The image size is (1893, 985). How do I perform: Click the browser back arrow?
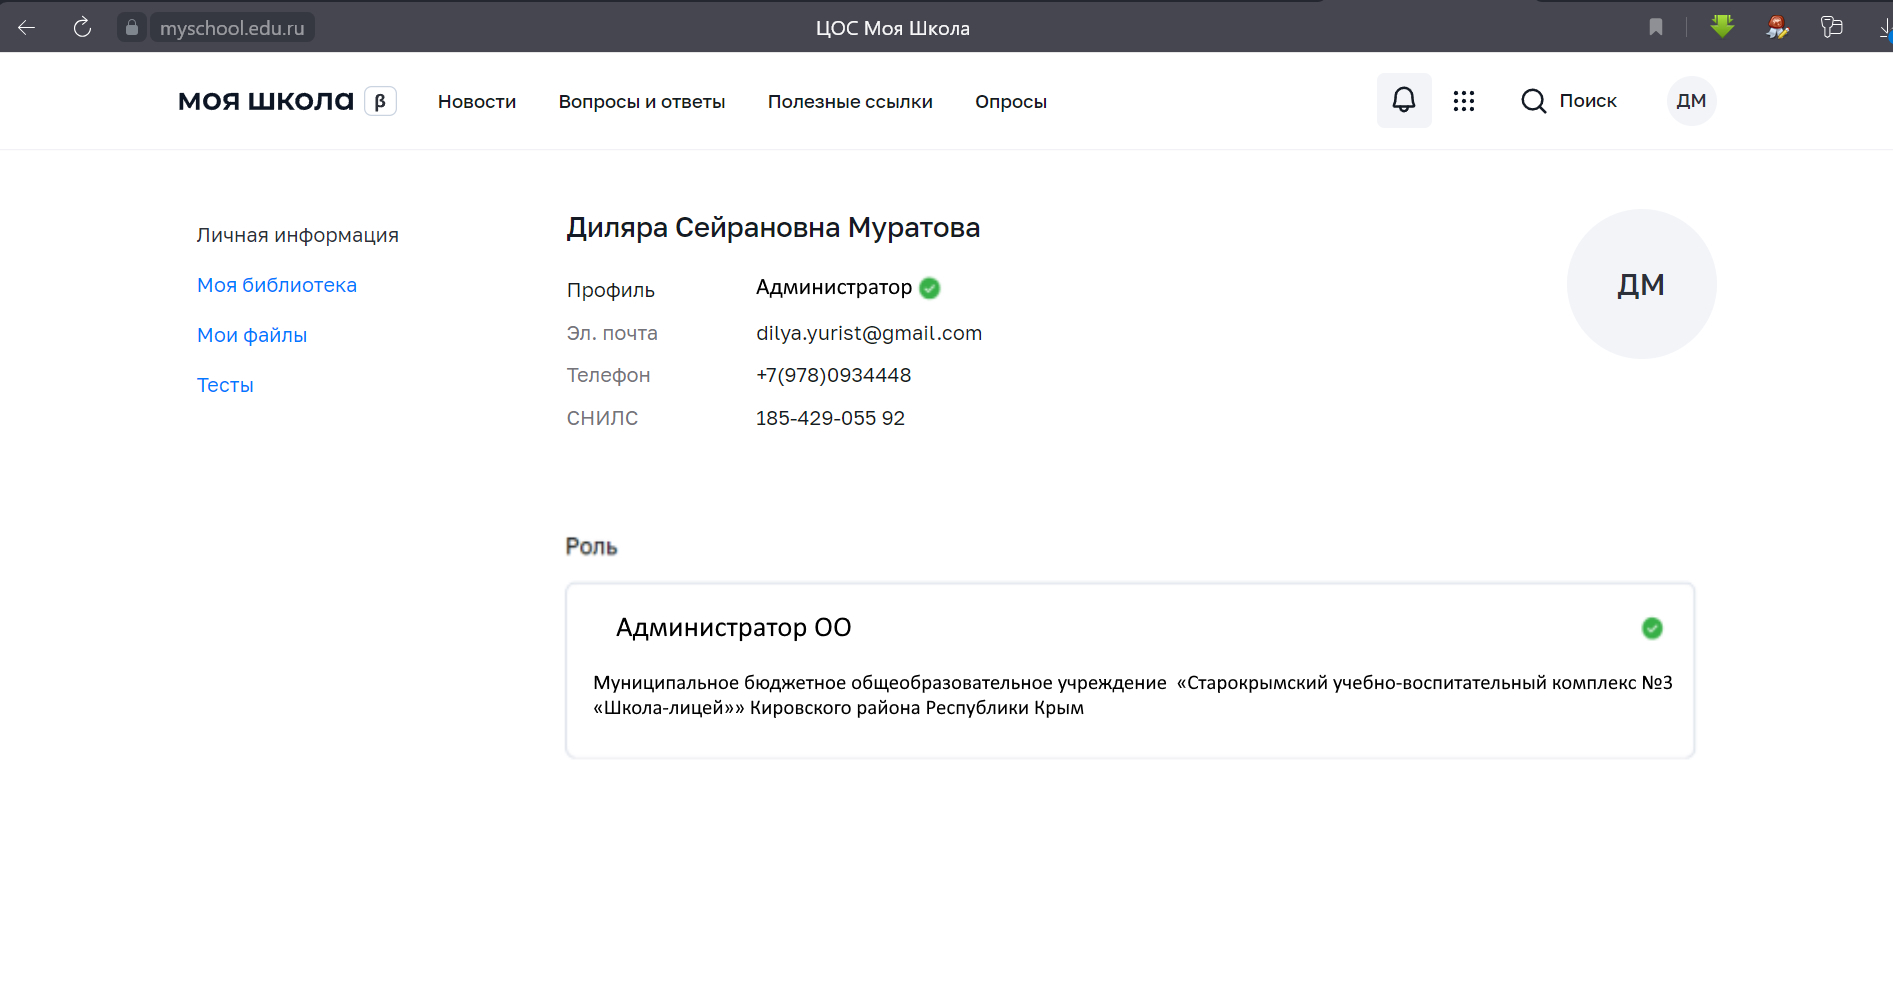[x=27, y=28]
